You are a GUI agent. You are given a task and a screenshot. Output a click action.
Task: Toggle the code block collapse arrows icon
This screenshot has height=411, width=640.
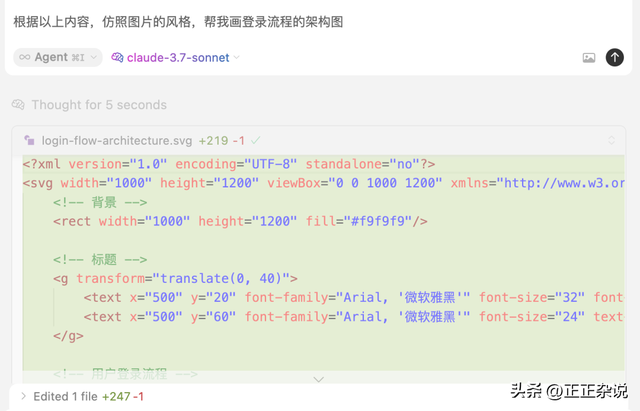[611, 140]
